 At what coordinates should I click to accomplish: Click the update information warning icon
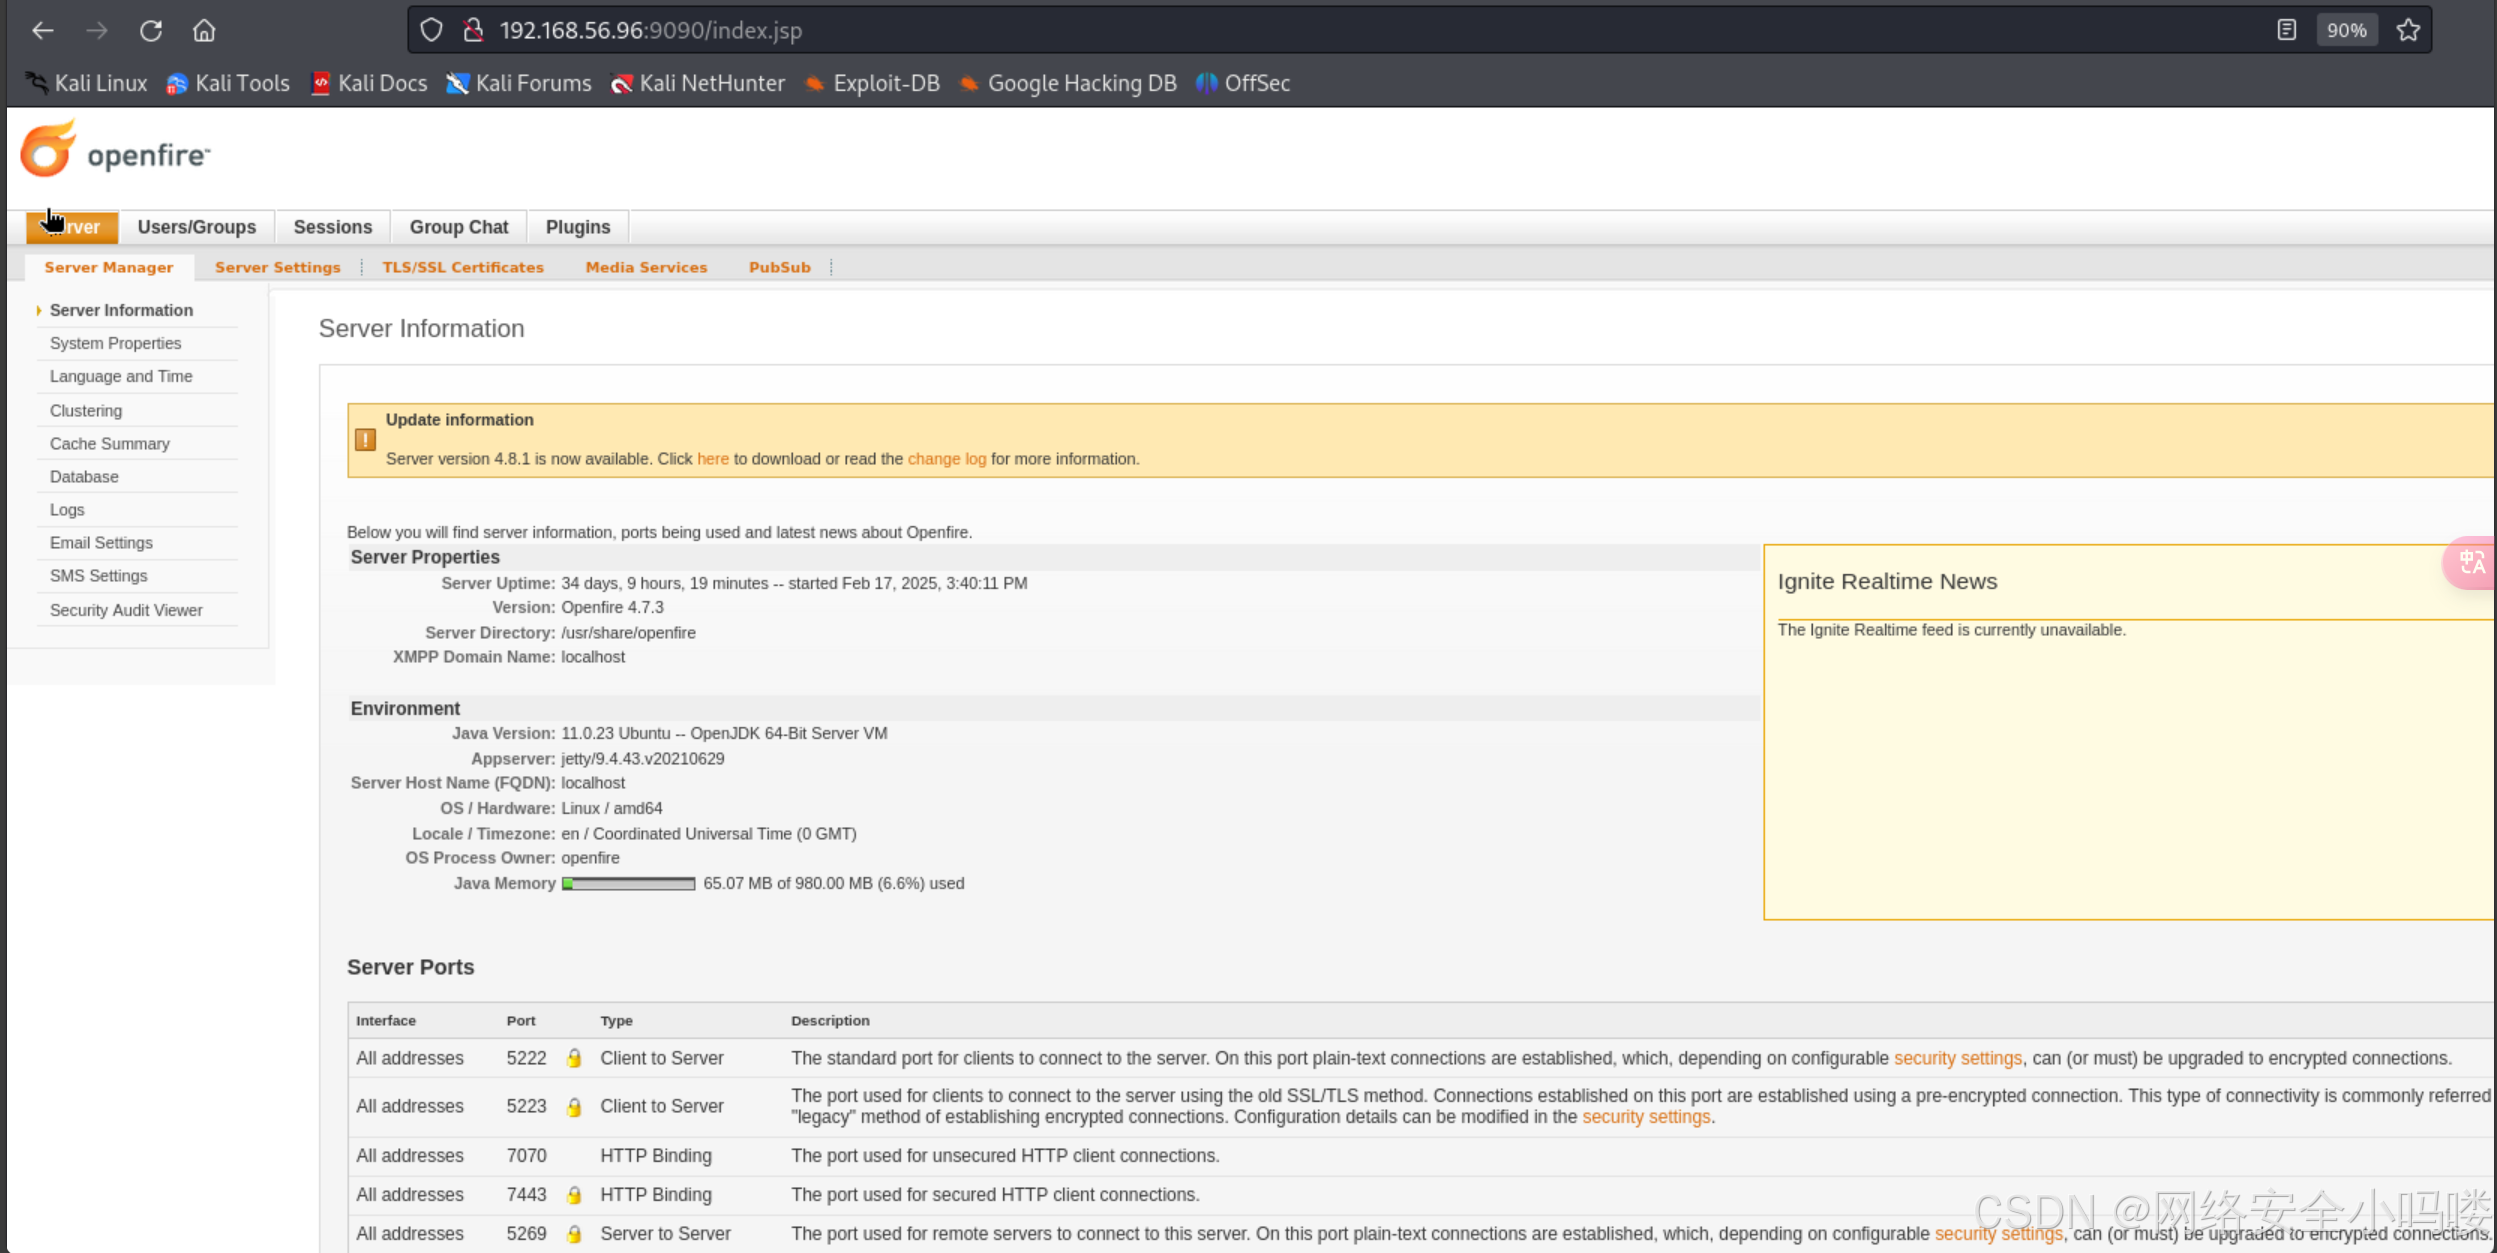[365, 440]
